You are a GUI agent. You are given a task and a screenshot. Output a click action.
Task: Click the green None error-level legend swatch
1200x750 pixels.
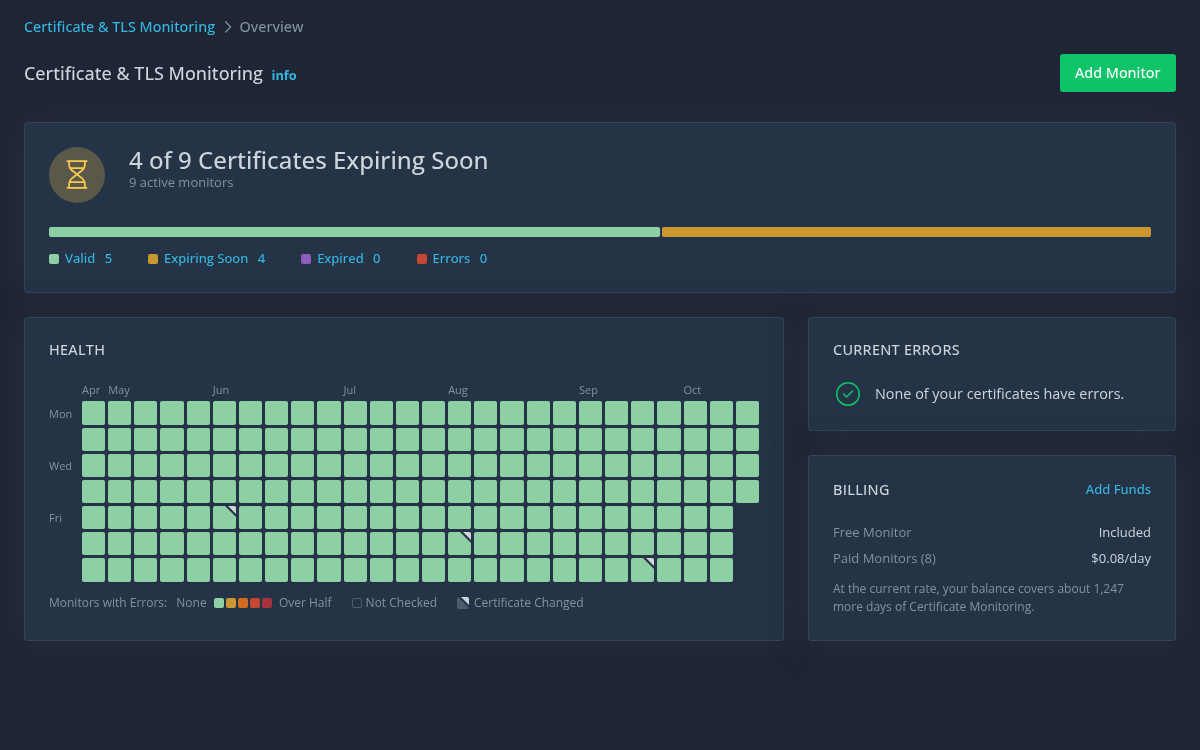[x=219, y=603]
